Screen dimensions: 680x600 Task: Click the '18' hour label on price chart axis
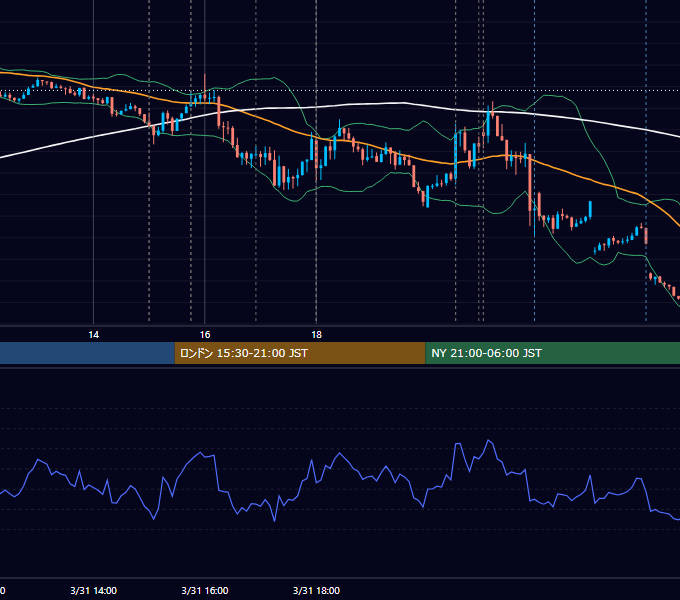(317, 335)
